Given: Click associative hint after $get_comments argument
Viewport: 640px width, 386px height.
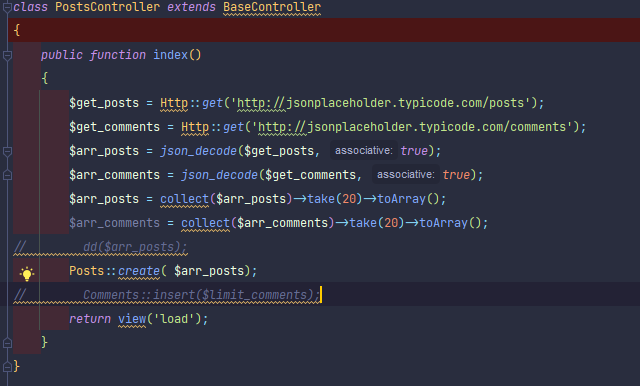Looking at the screenshot, I should 406,175.
